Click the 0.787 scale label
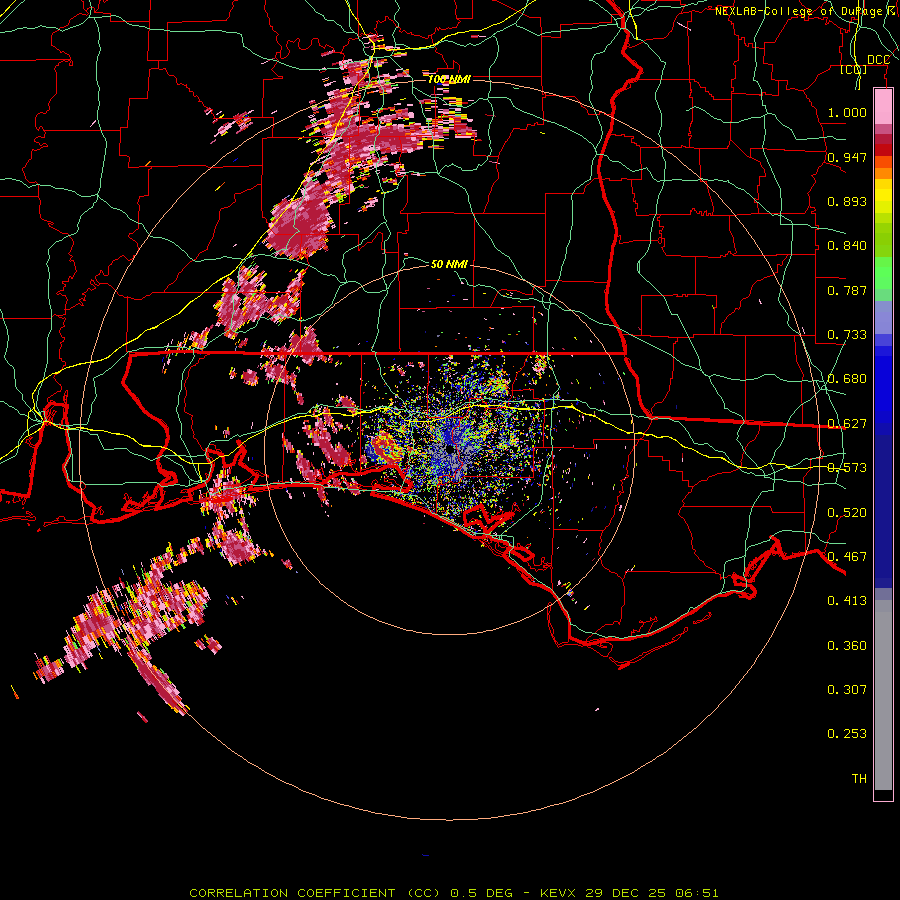This screenshot has height=900, width=900. 847,290
